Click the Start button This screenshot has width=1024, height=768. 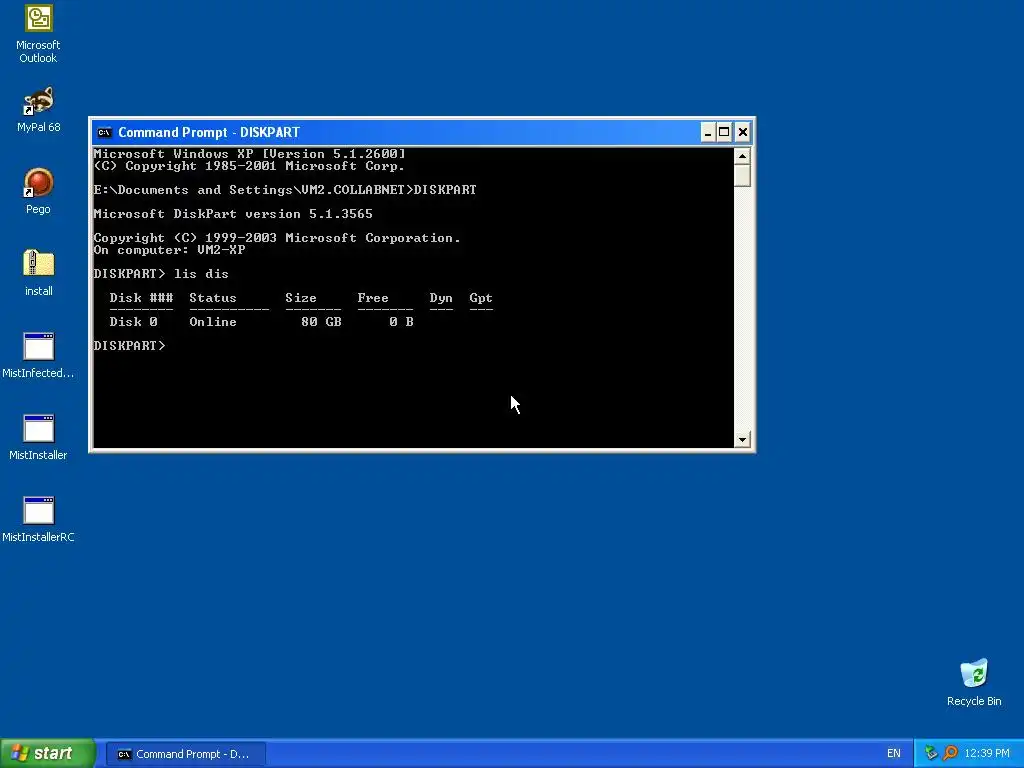click(47, 753)
